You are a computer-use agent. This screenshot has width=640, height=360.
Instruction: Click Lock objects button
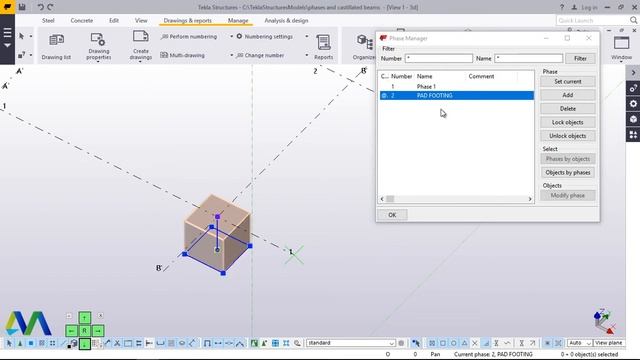click(x=567, y=122)
